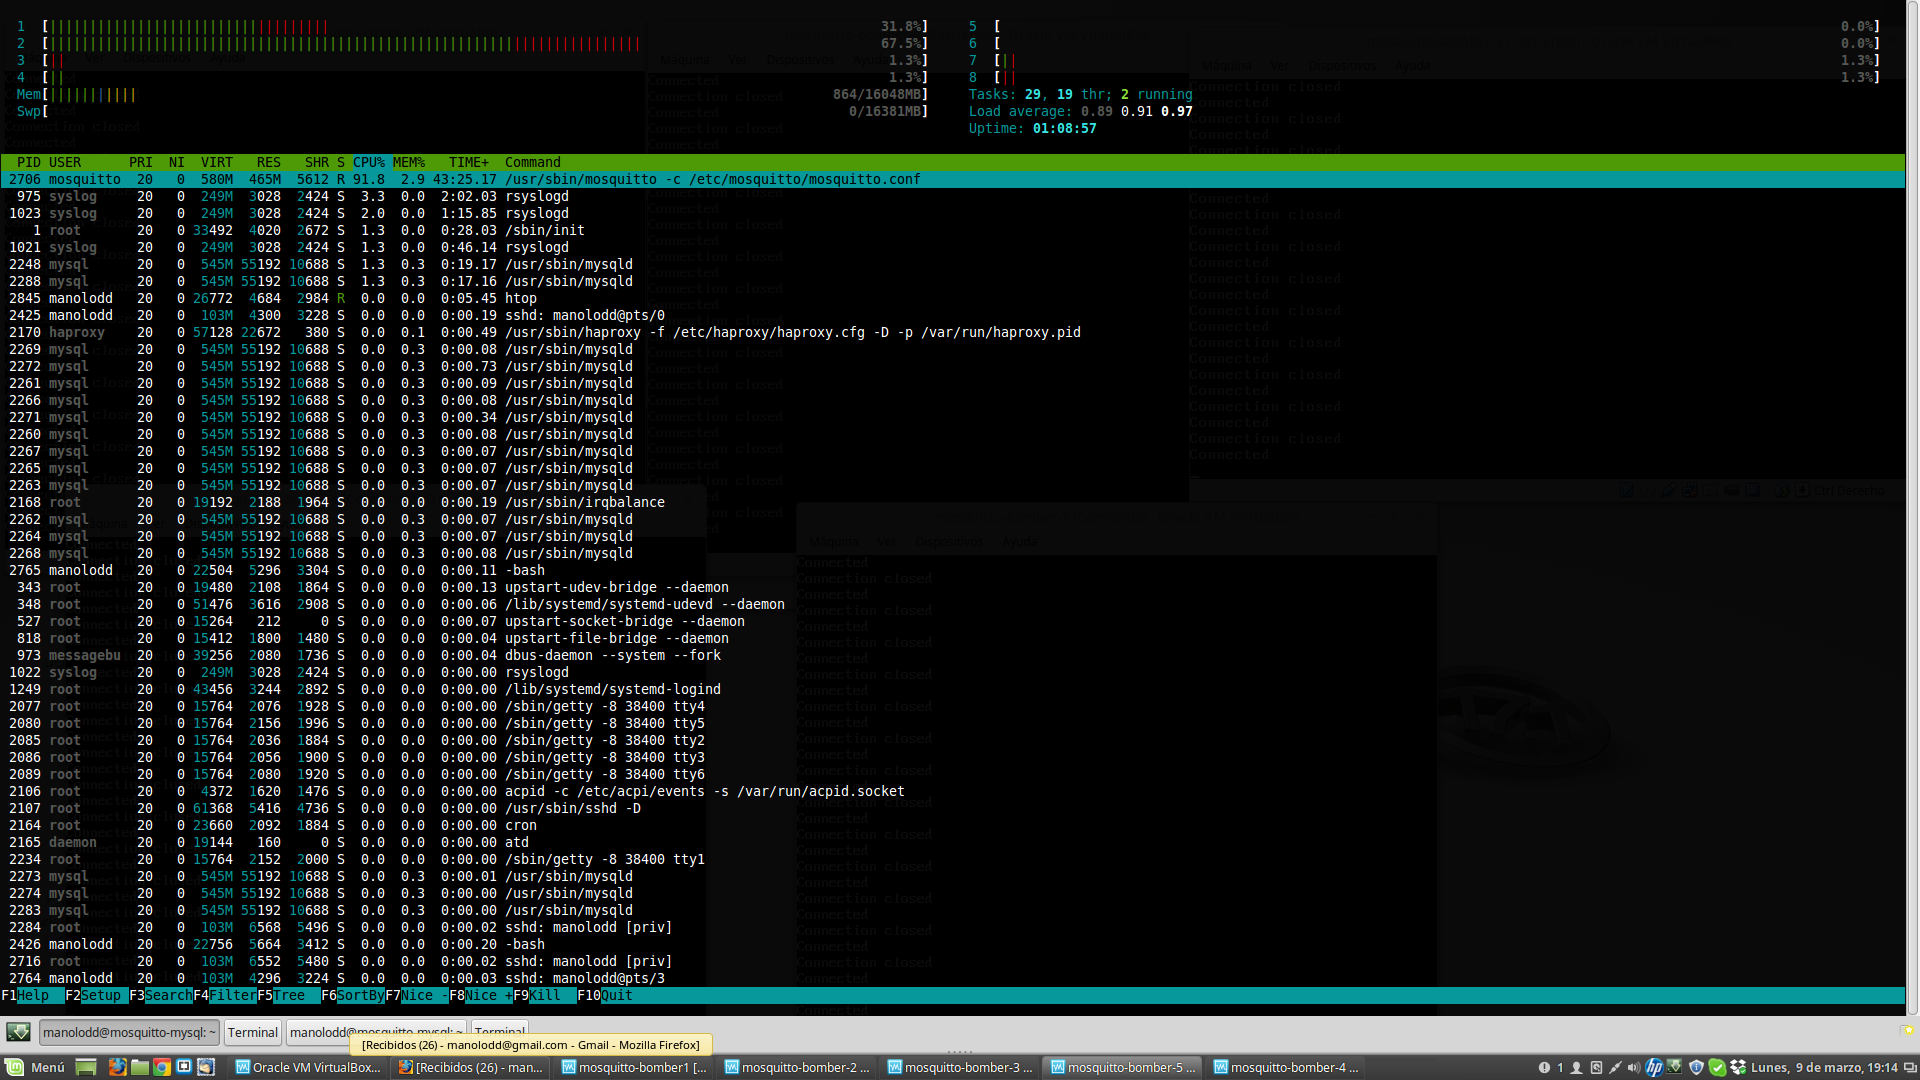Image resolution: width=1920 pixels, height=1080 pixels.
Task: Open the removable drives tray icon
Action: tap(1596, 1067)
